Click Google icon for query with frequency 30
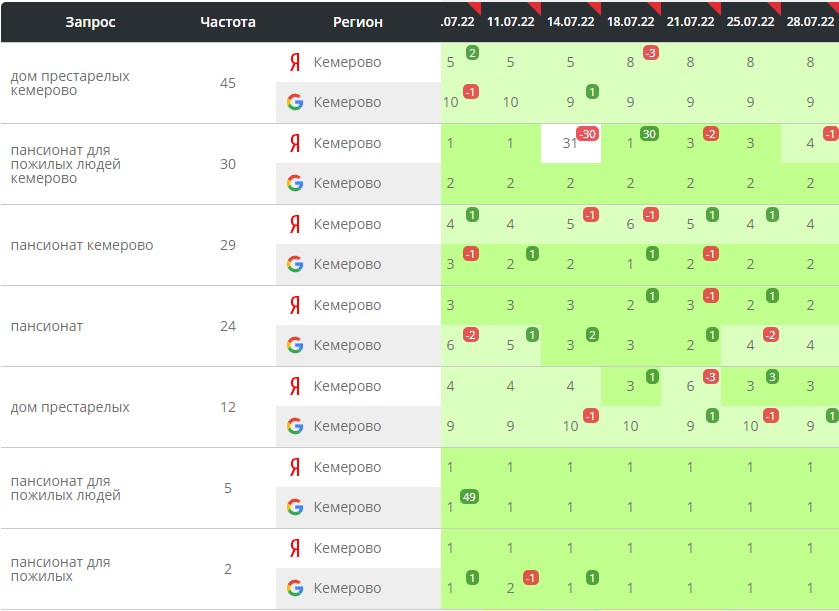 pyautogui.click(x=295, y=183)
